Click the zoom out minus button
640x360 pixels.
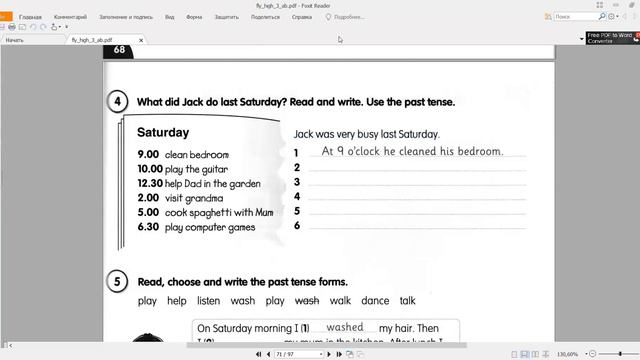(x=593, y=354)
